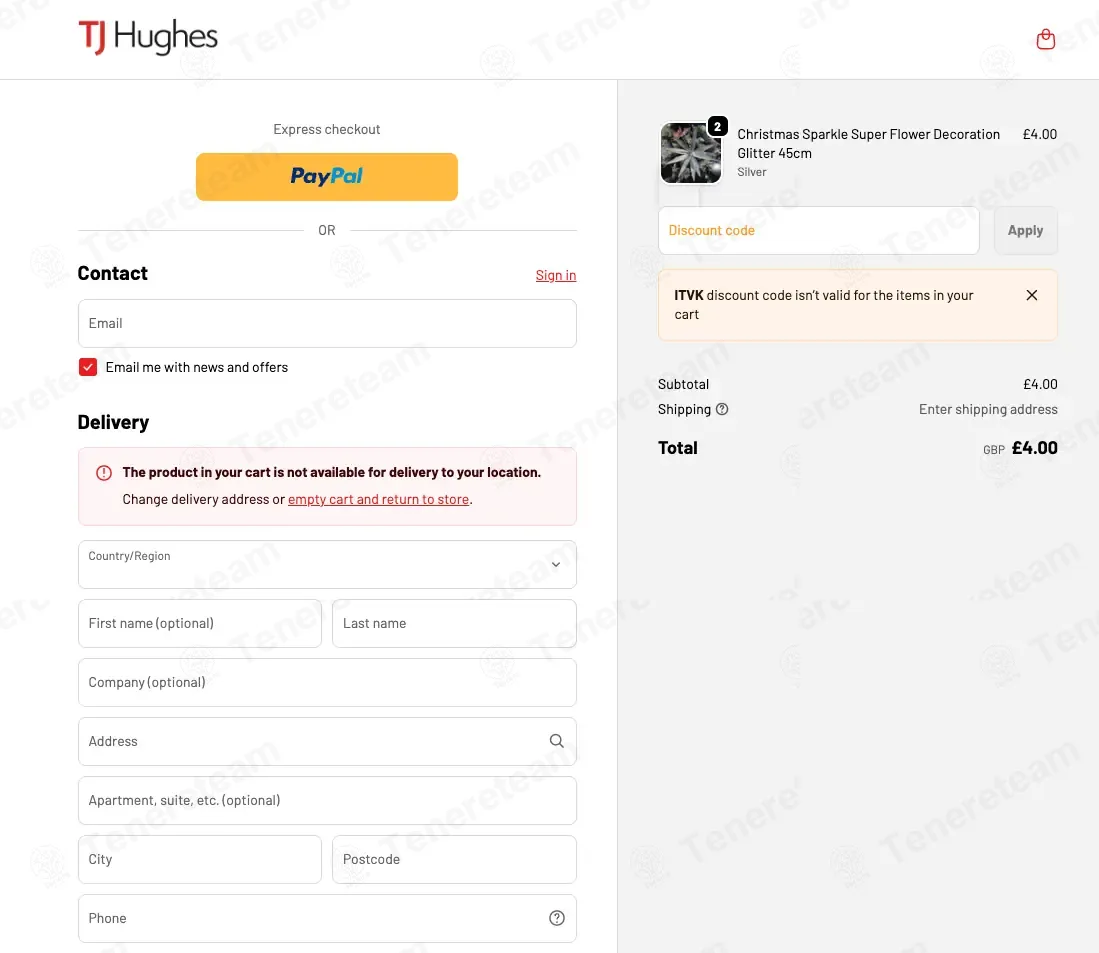
Task: Uncheck Email me with news and offers
Action: tap(88, 367)
